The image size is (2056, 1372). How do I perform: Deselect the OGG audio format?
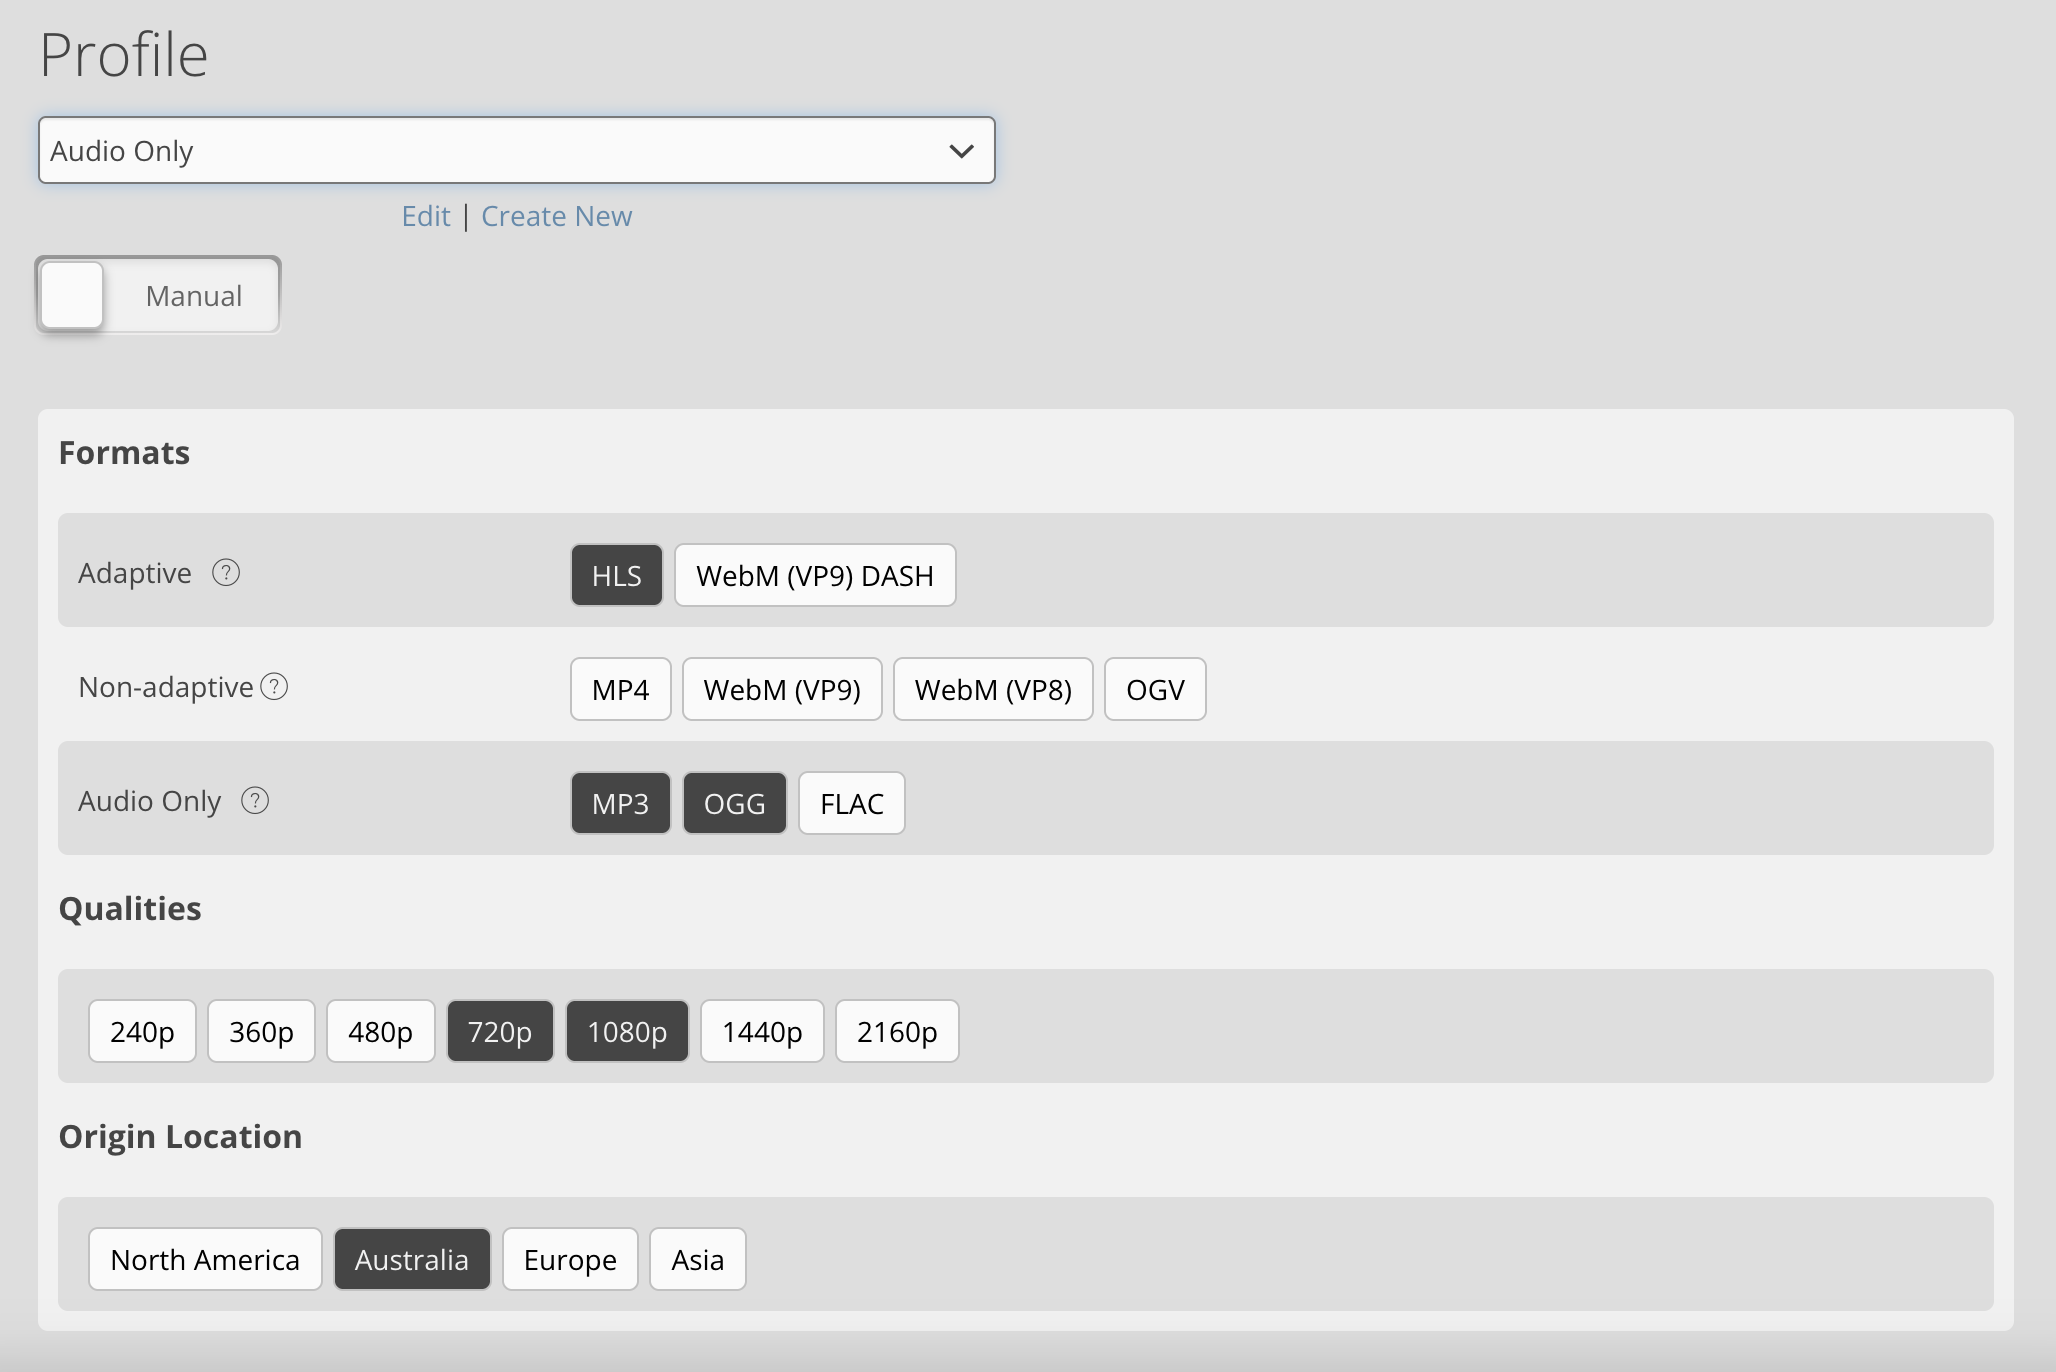[x=735, y=803]
